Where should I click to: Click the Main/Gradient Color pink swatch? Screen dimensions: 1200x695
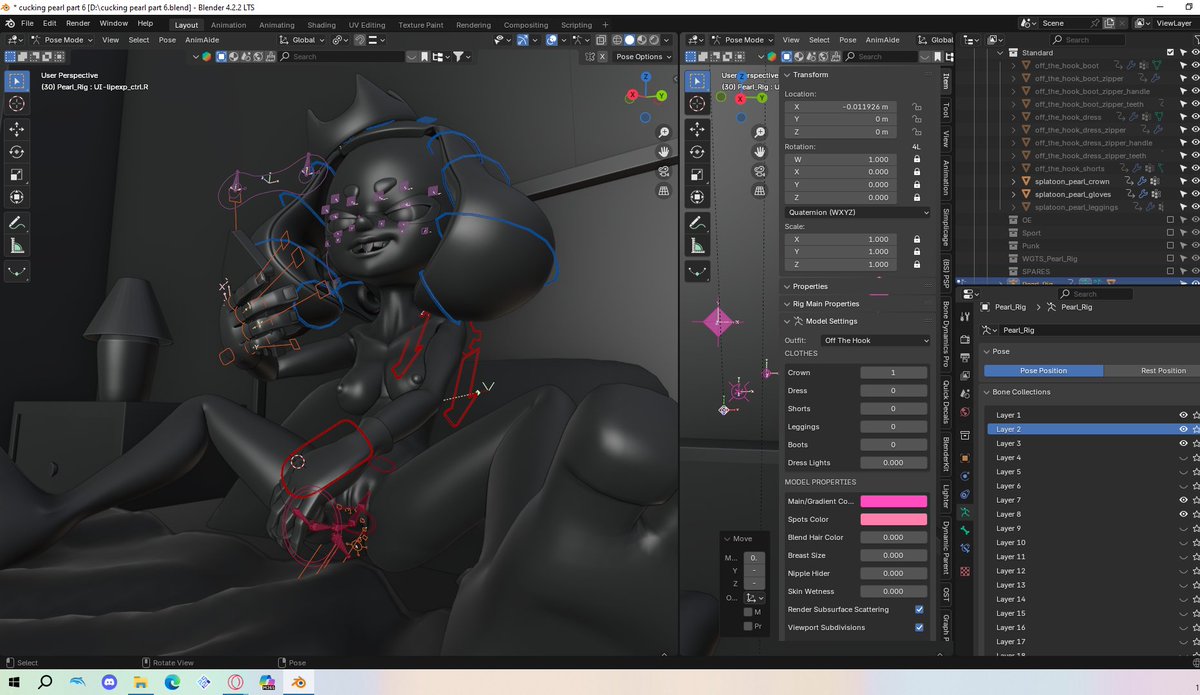tap(893, 501)
